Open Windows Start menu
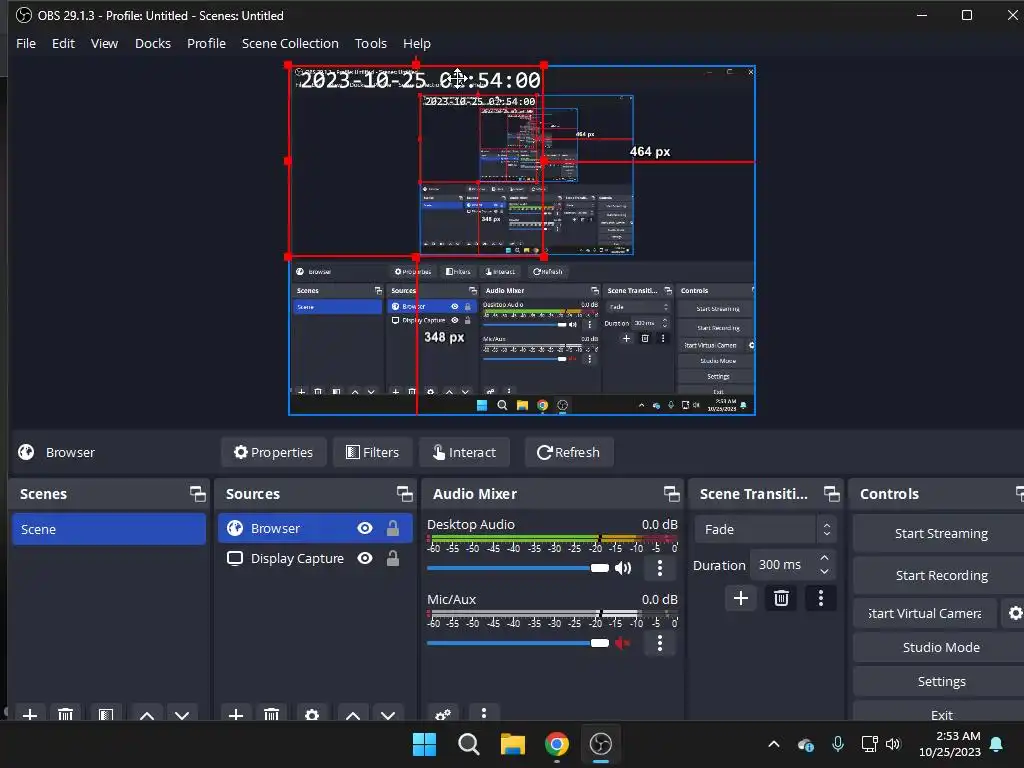The image size is (1024, 768). tap(424, 744)
